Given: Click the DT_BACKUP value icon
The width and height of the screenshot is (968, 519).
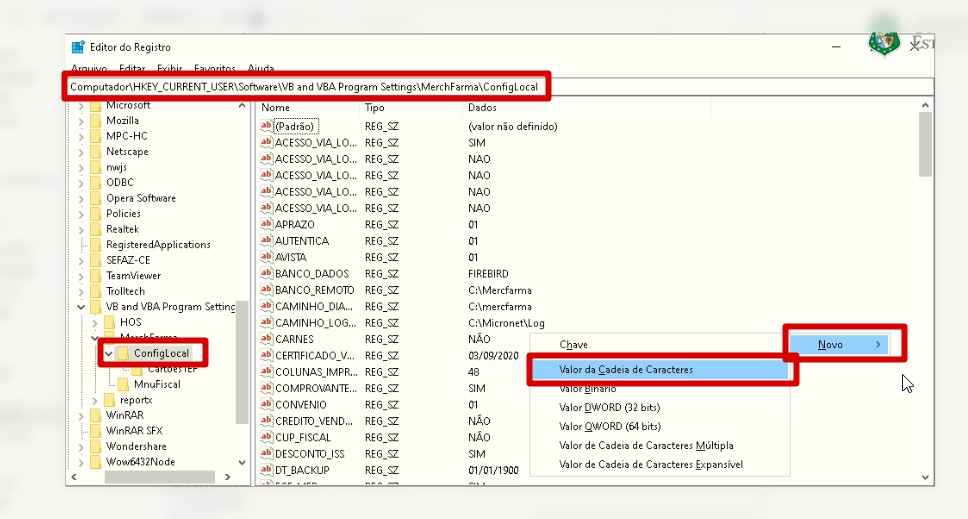Looking at the screenshot, I should tap(266, 470).
